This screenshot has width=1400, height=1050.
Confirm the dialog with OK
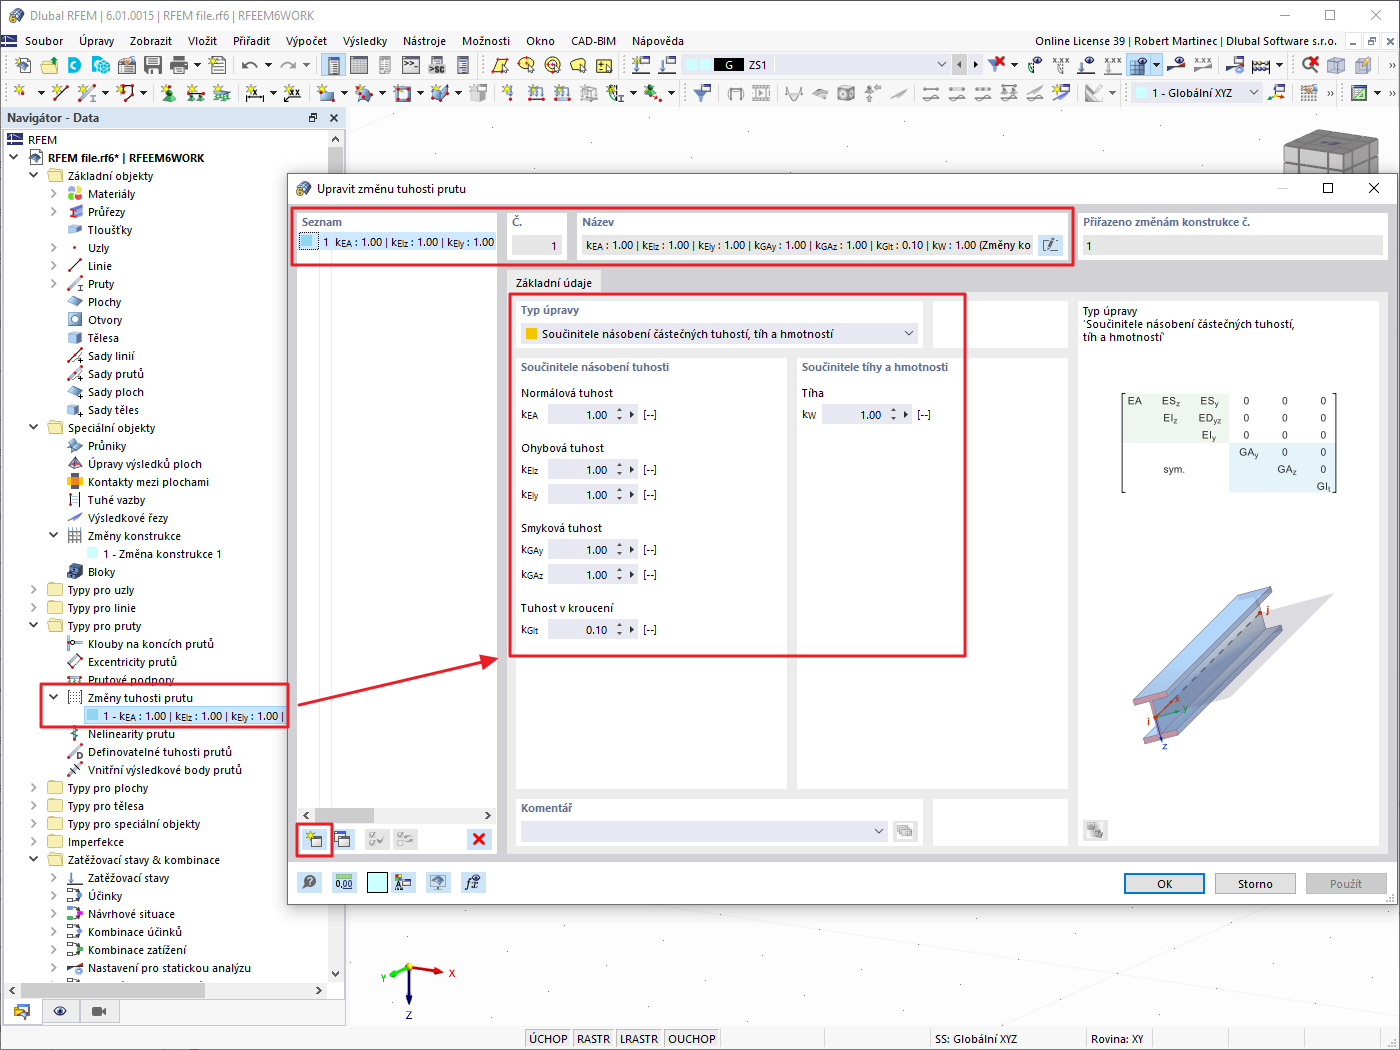[1163, 883]
